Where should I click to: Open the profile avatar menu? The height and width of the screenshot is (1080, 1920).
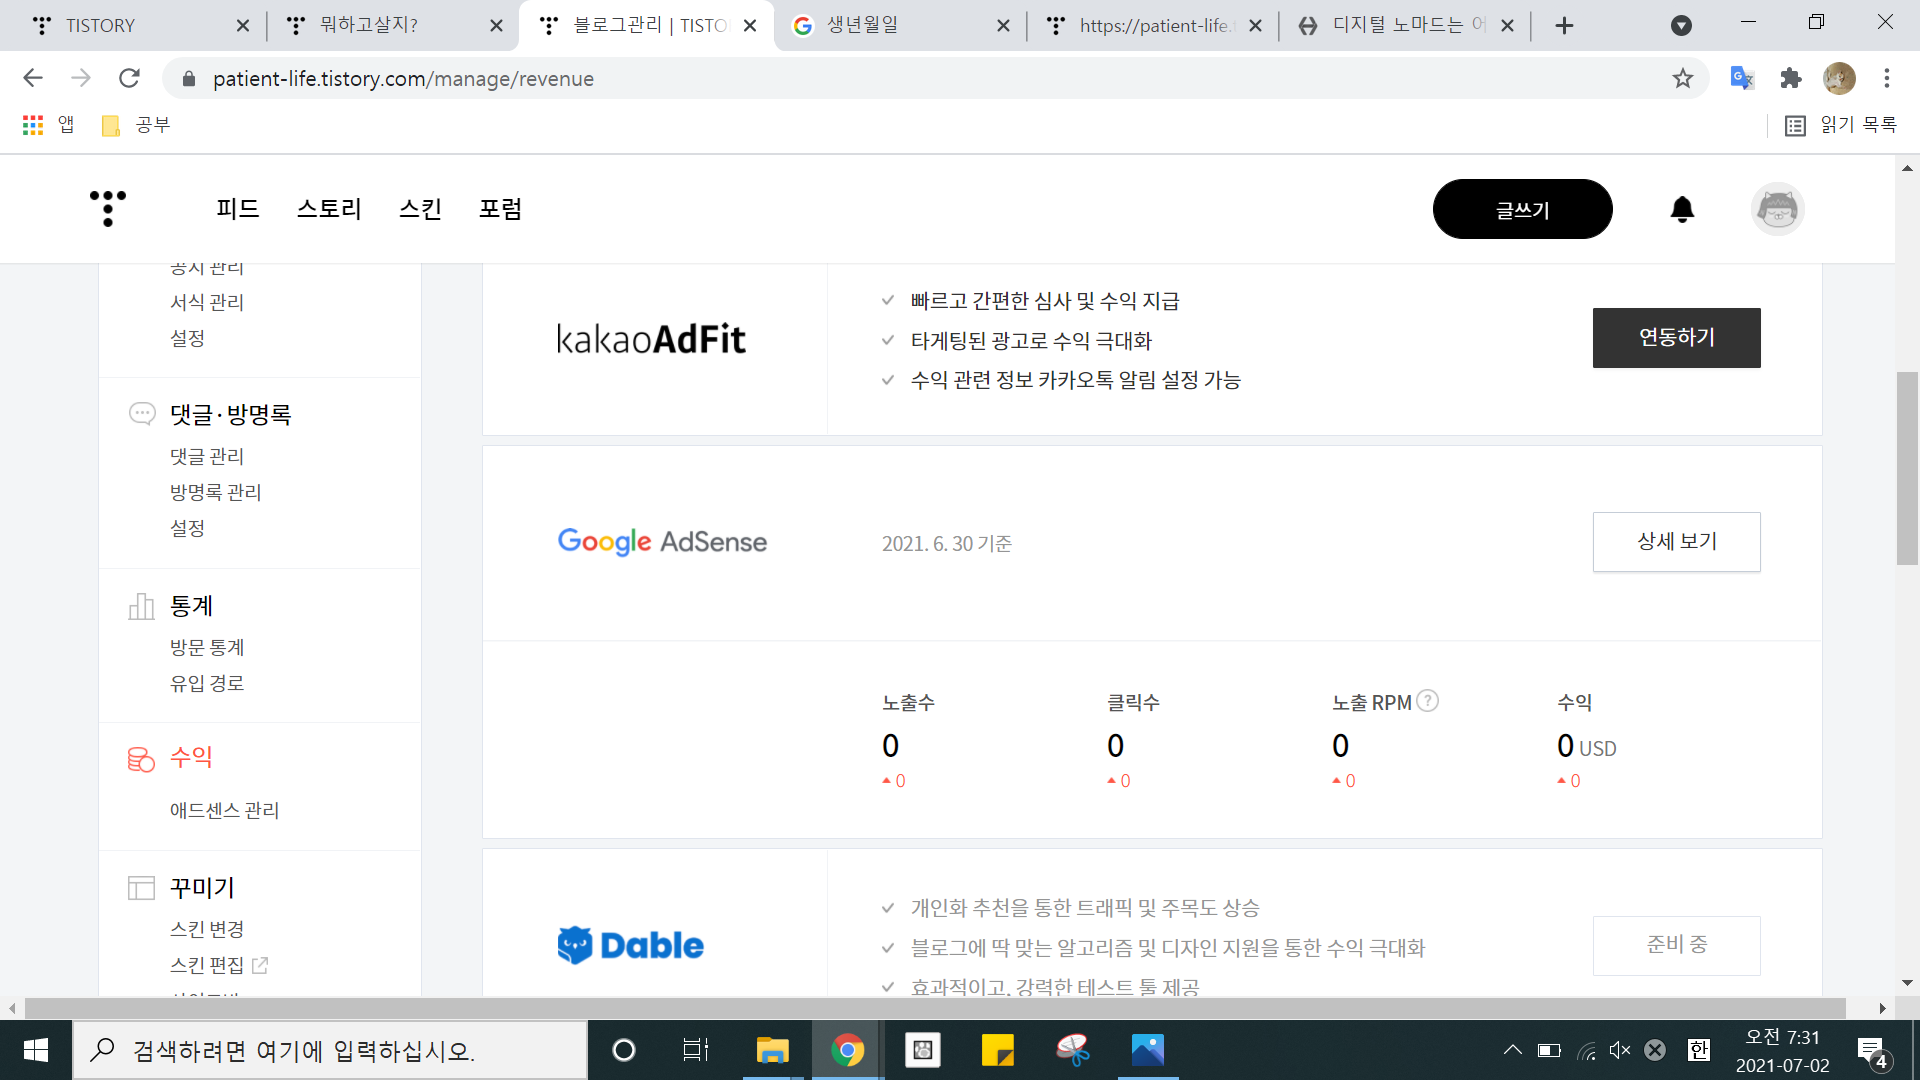tap(1777, 209)
